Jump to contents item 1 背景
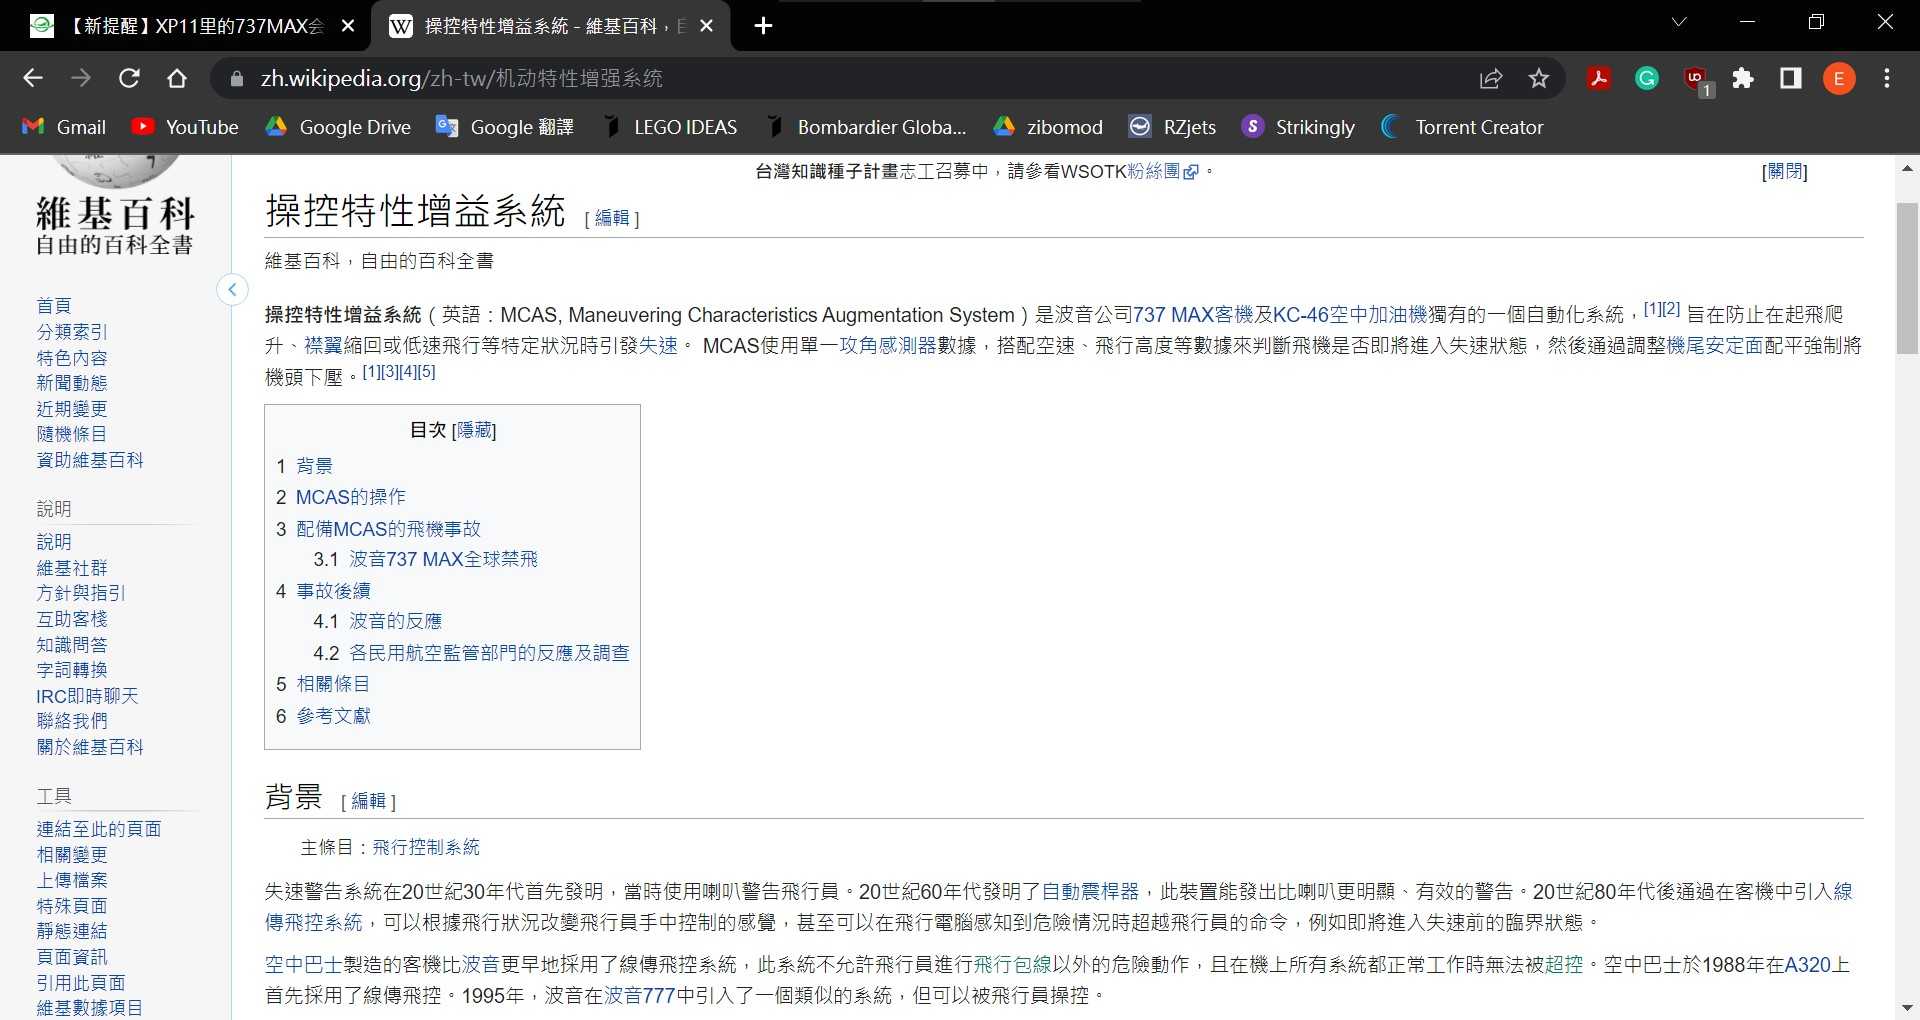This screenshot has height=1020, width=1920. pos(314,466)
